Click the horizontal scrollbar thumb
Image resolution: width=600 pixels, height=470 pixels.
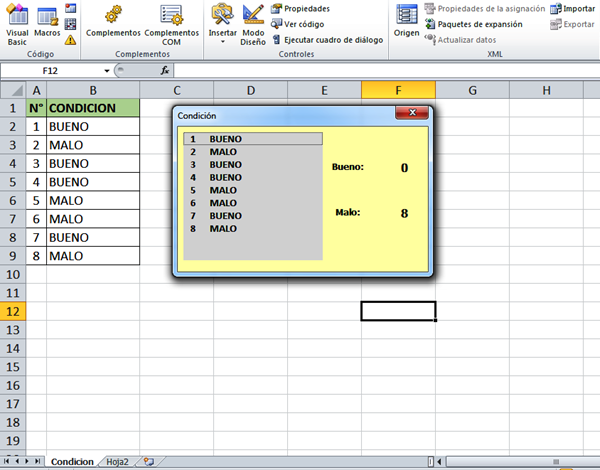pos(524,462)
